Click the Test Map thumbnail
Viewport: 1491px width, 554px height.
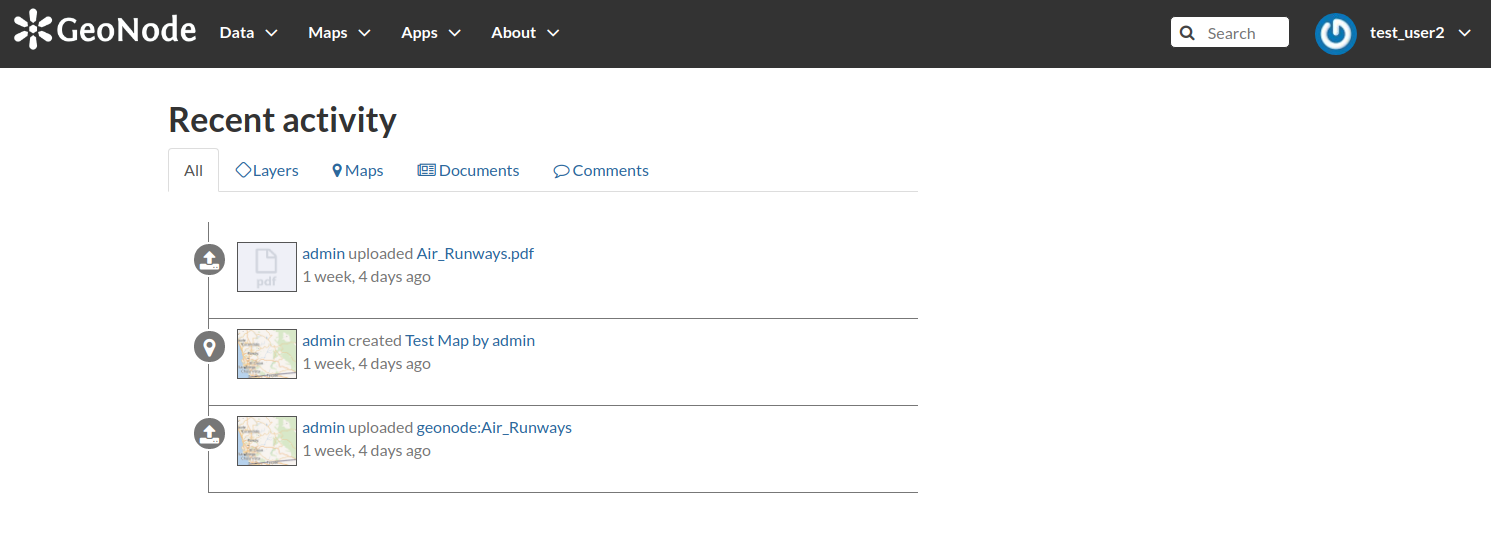(267, 354)
